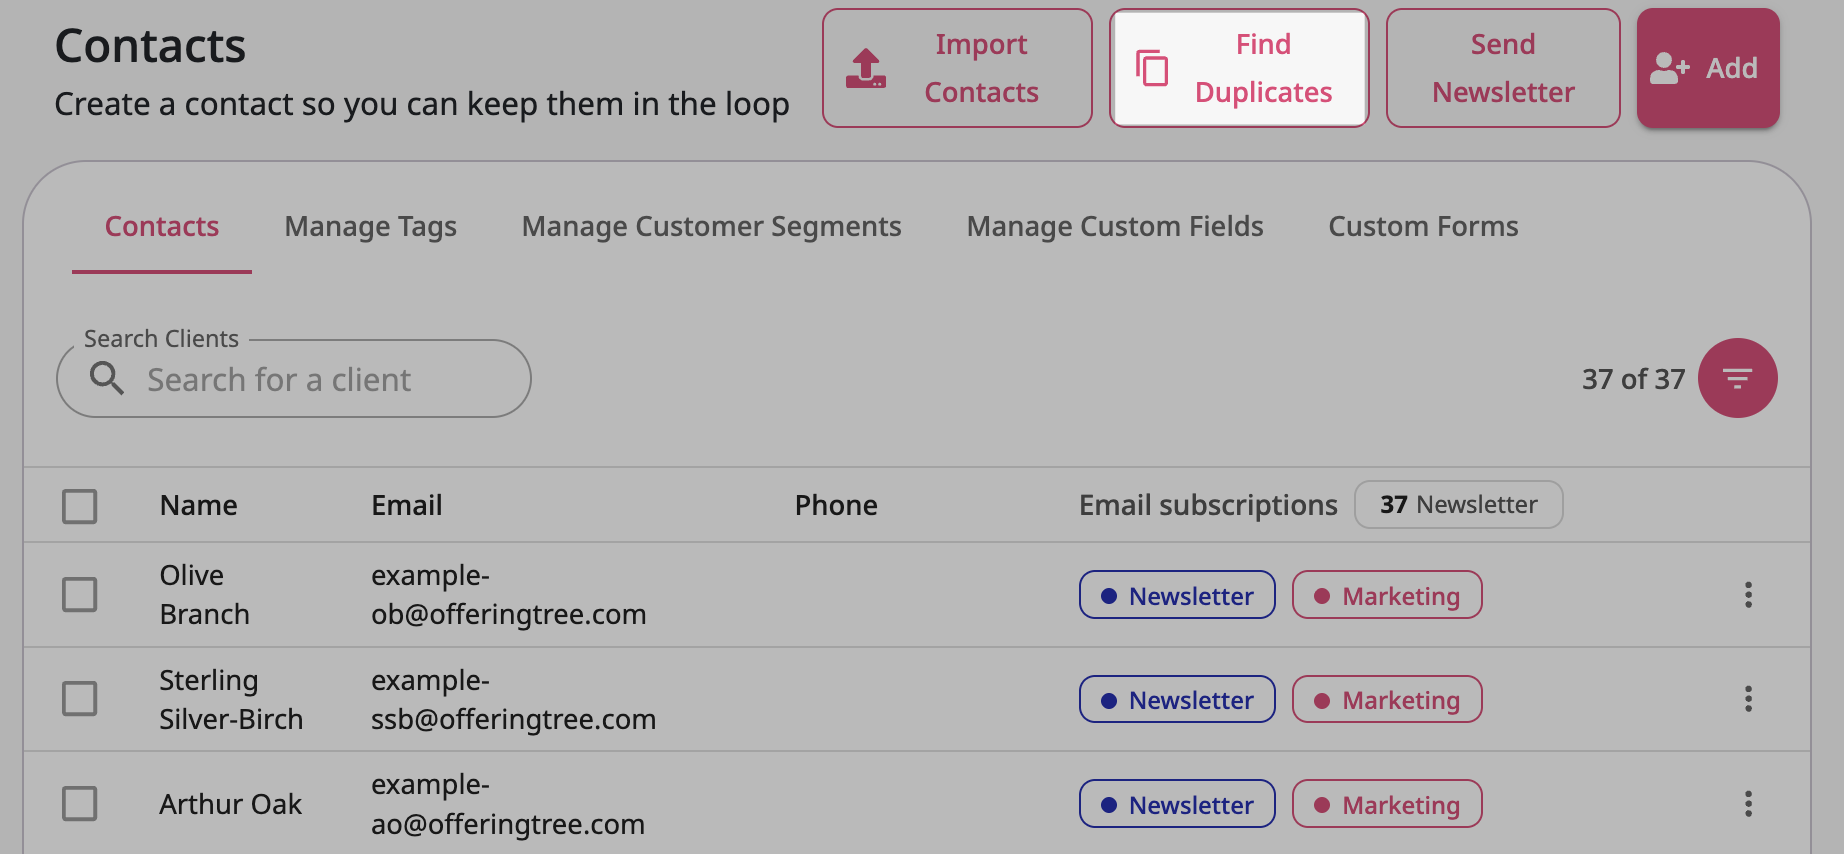The image size is (1844, 854).
Task: Click the name Olive Branch
Action: pyautogui.click(x=204, y=595)
